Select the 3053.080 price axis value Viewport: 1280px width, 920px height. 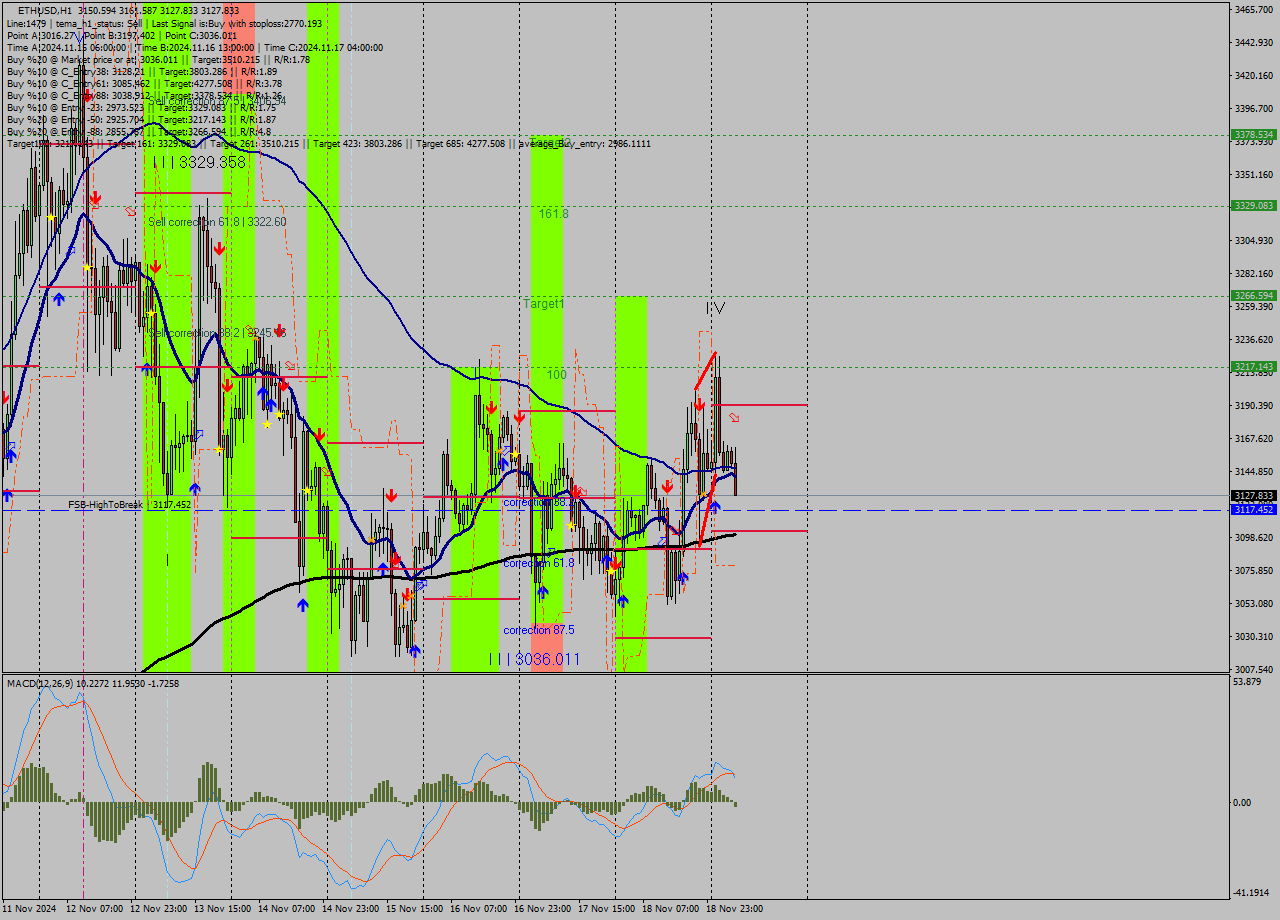(1254, 603)
